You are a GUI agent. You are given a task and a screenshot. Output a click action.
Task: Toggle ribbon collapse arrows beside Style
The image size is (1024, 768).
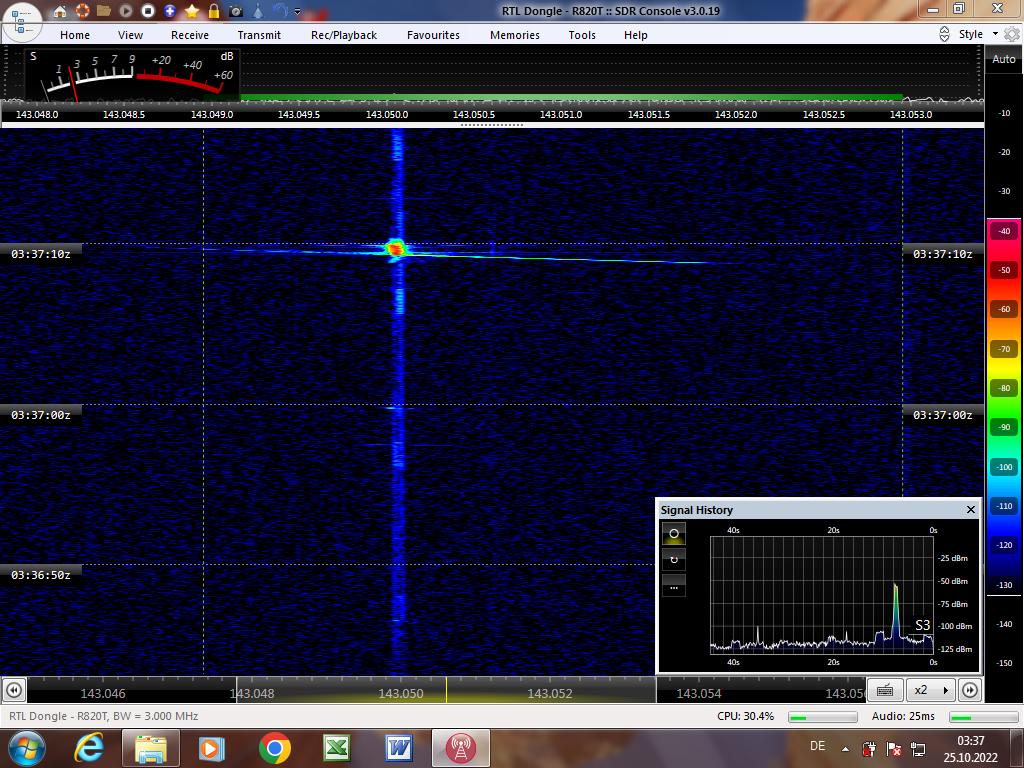pos(944,35)
